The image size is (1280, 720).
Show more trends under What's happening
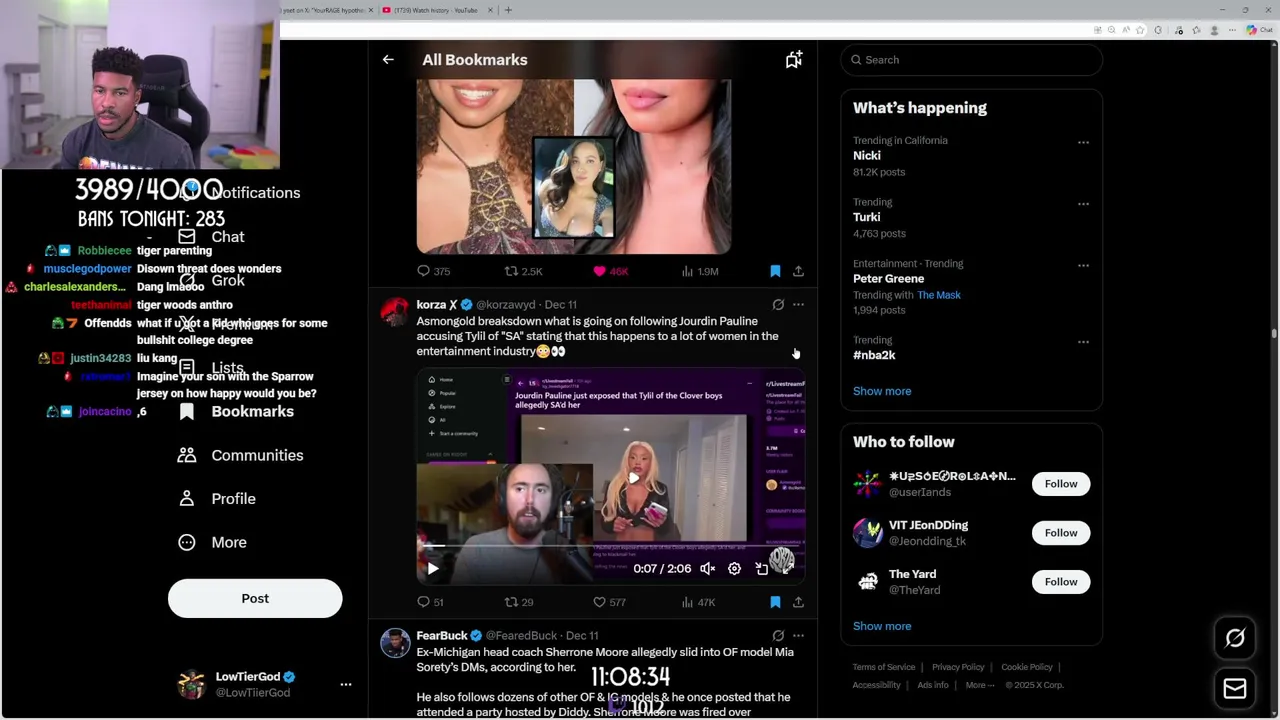point(882,391)
